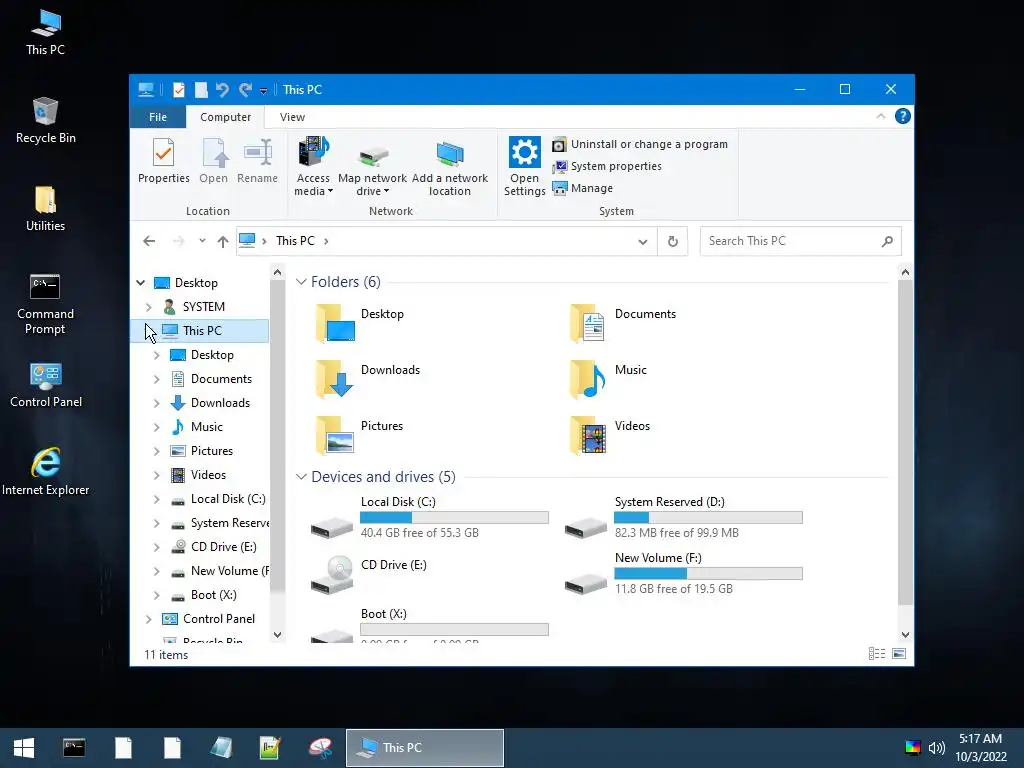Click System Reserved (D:) usage bar
The width and height of the screenshot is (1024, 768).
coord(708,518)
